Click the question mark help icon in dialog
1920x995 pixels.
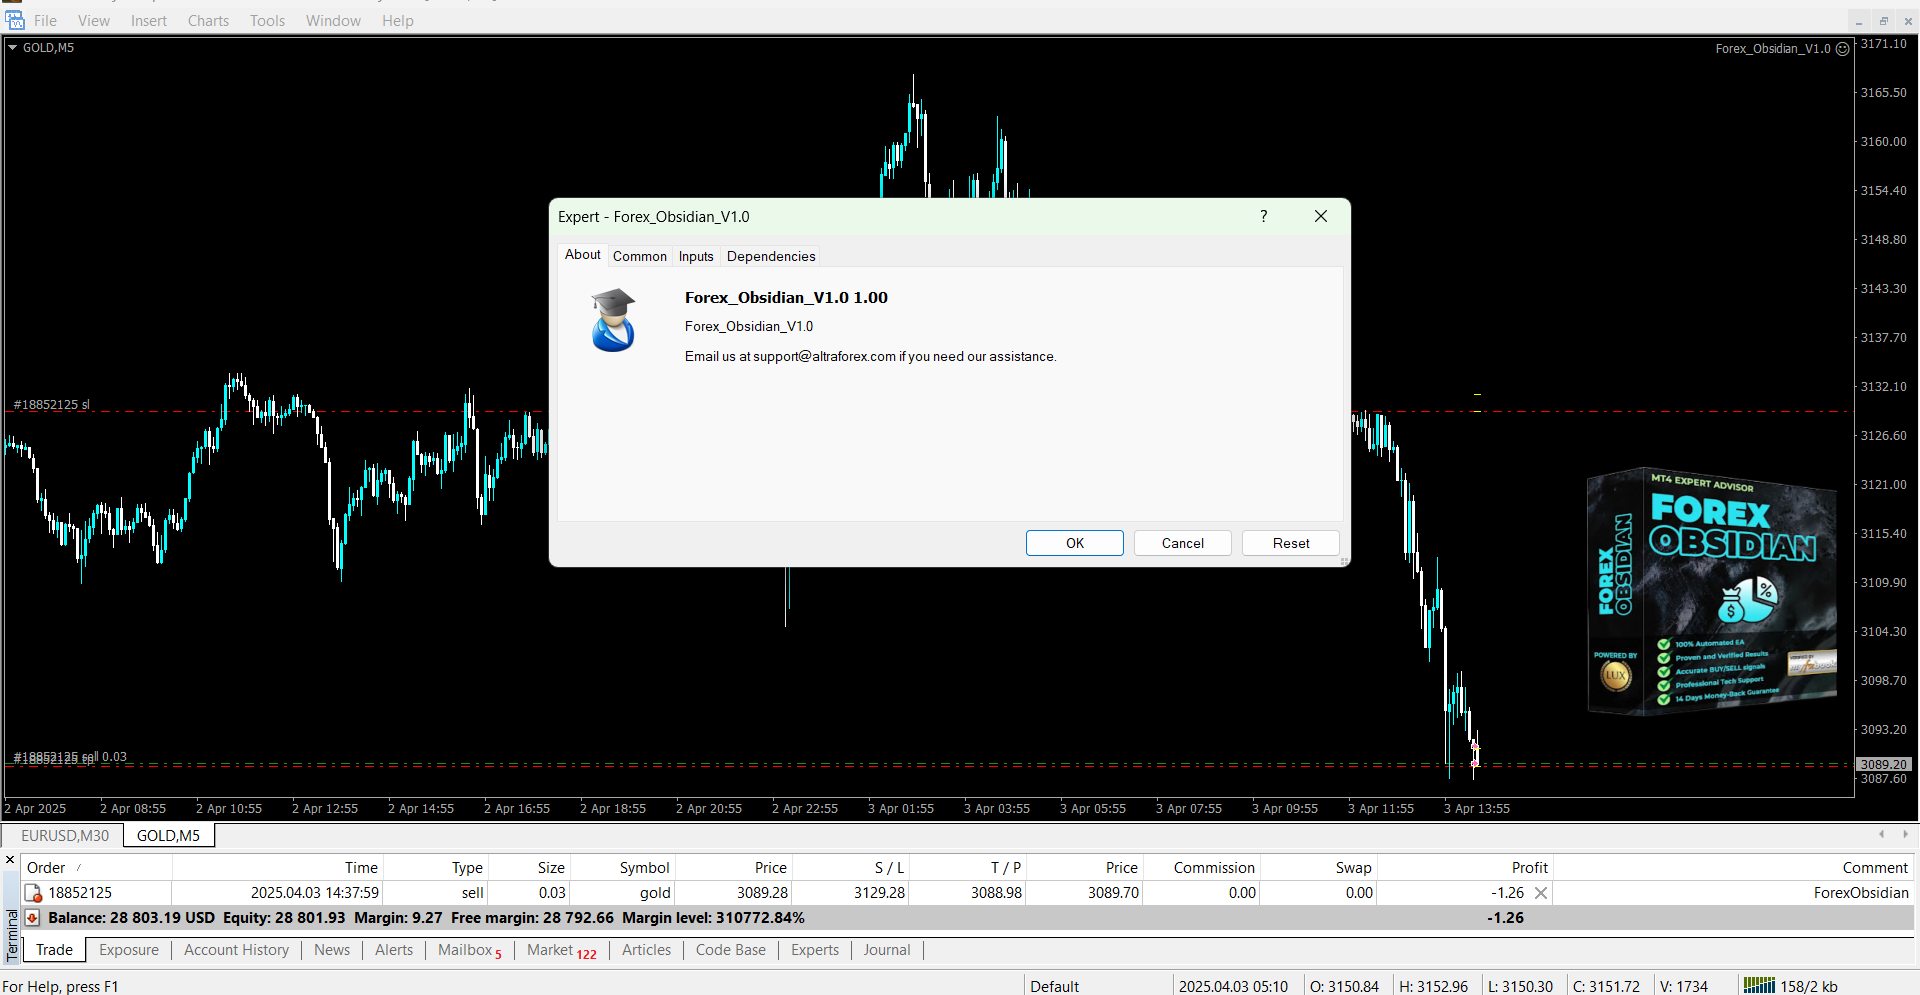coord(1264,217)
